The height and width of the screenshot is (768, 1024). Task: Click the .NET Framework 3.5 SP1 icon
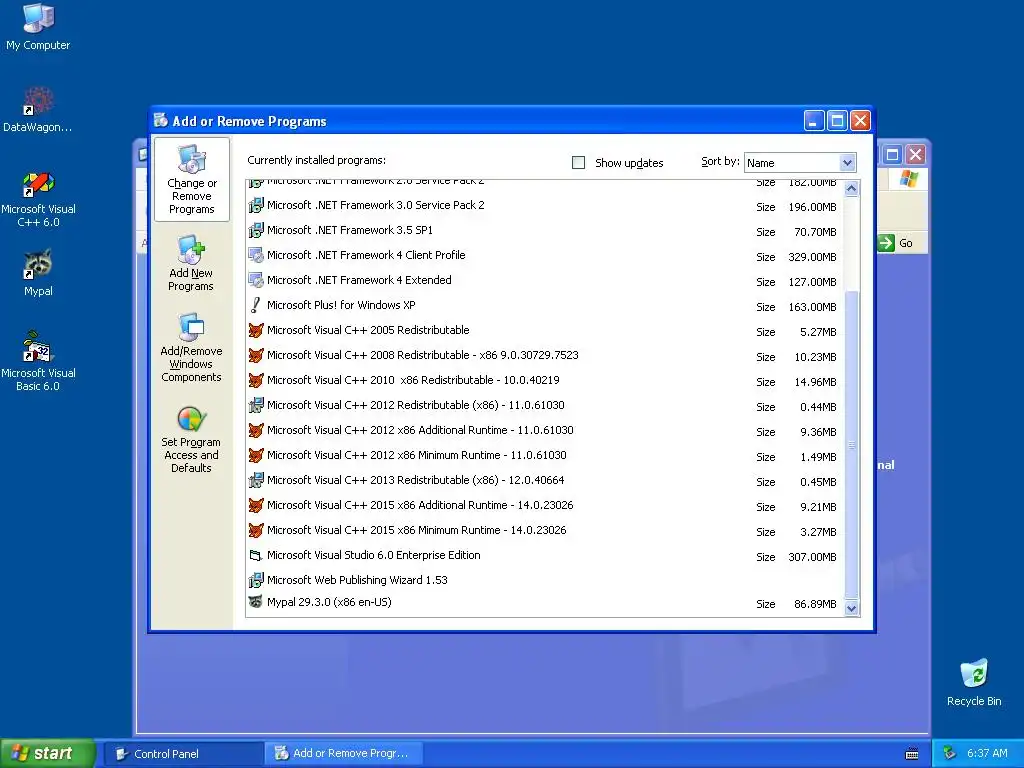point(256,230)
